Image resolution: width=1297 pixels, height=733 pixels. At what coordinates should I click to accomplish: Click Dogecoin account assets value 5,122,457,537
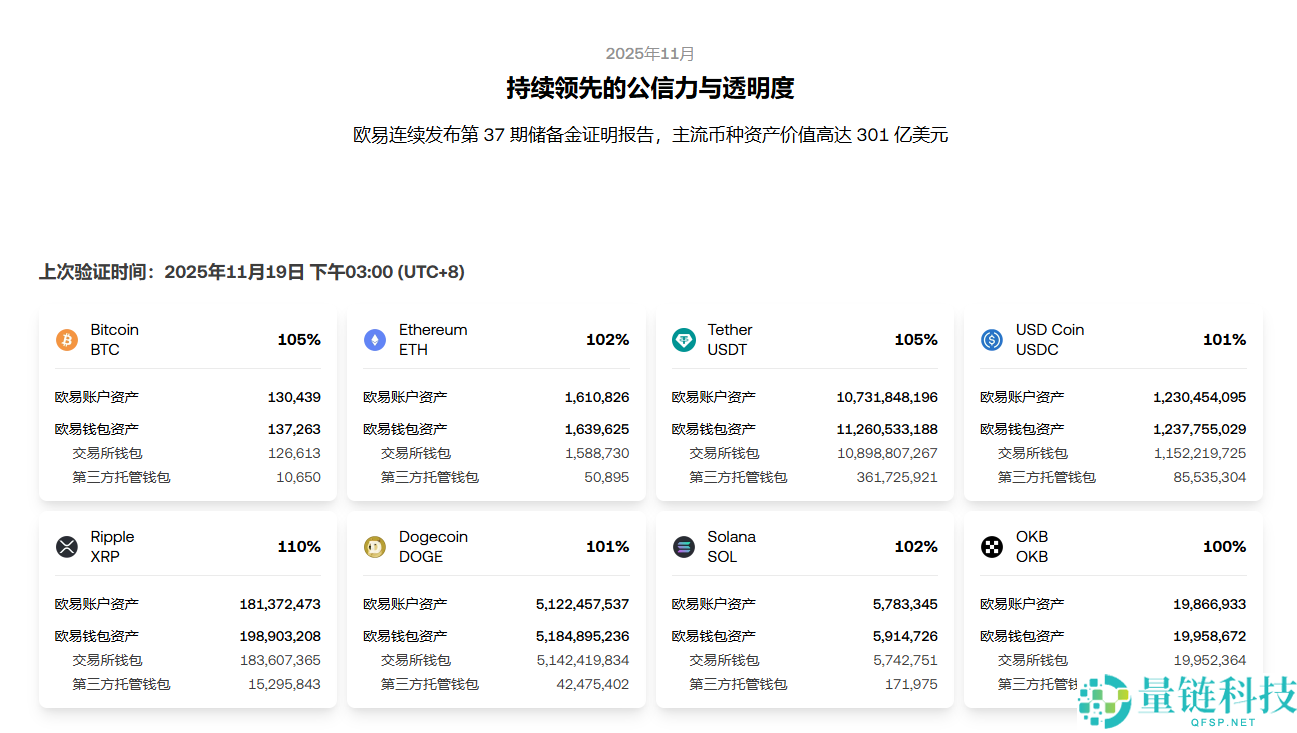tap(583, 604)
